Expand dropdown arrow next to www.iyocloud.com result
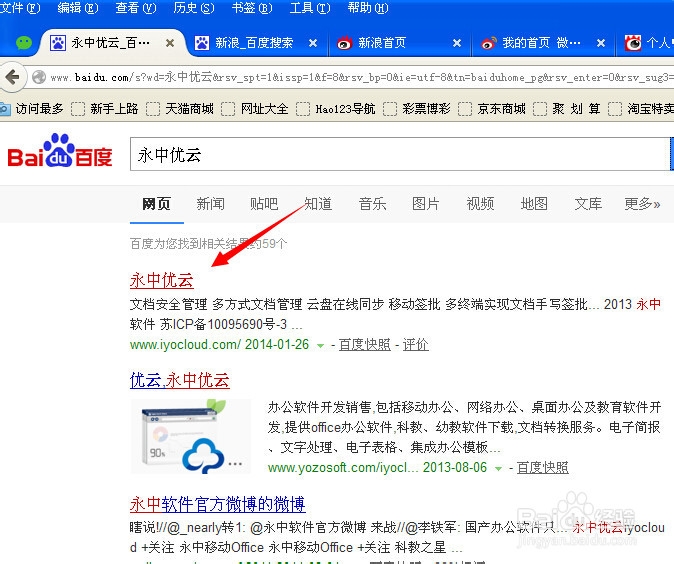 coord(320,345)
